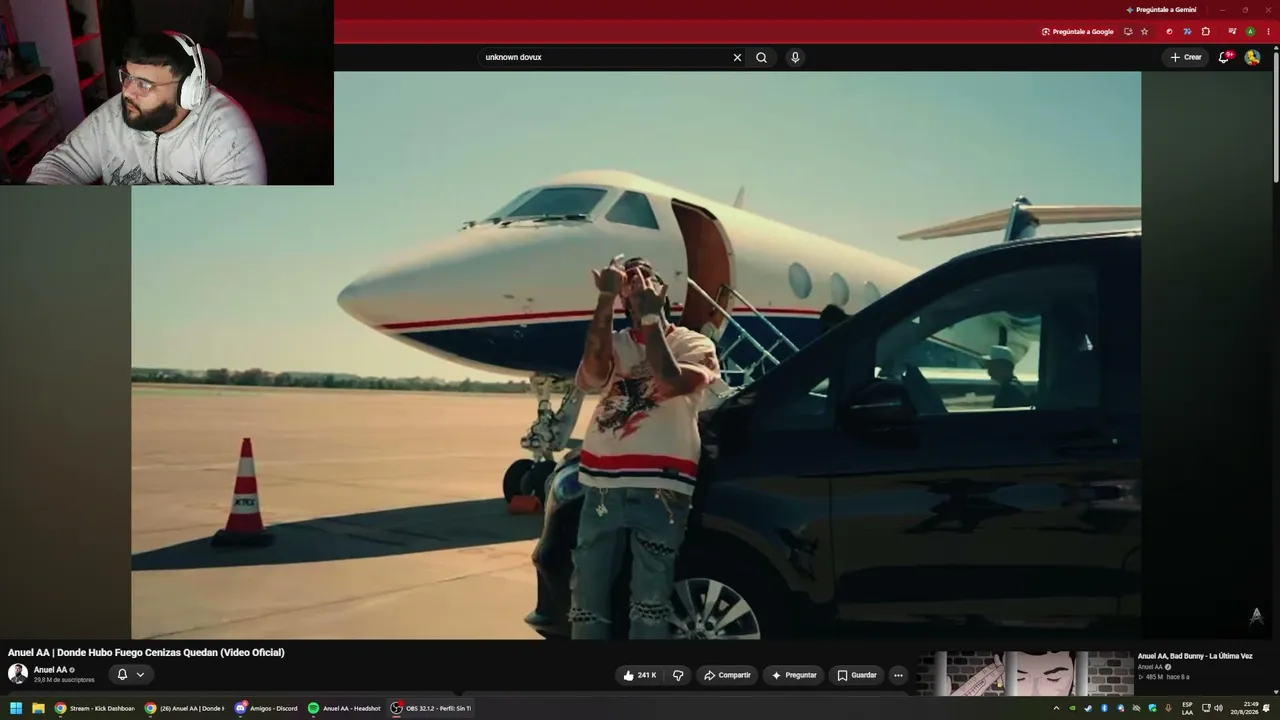This screenshot has width=1280, height=720.
Task: Click the video player to pause playback
Action: click(636, 355)
